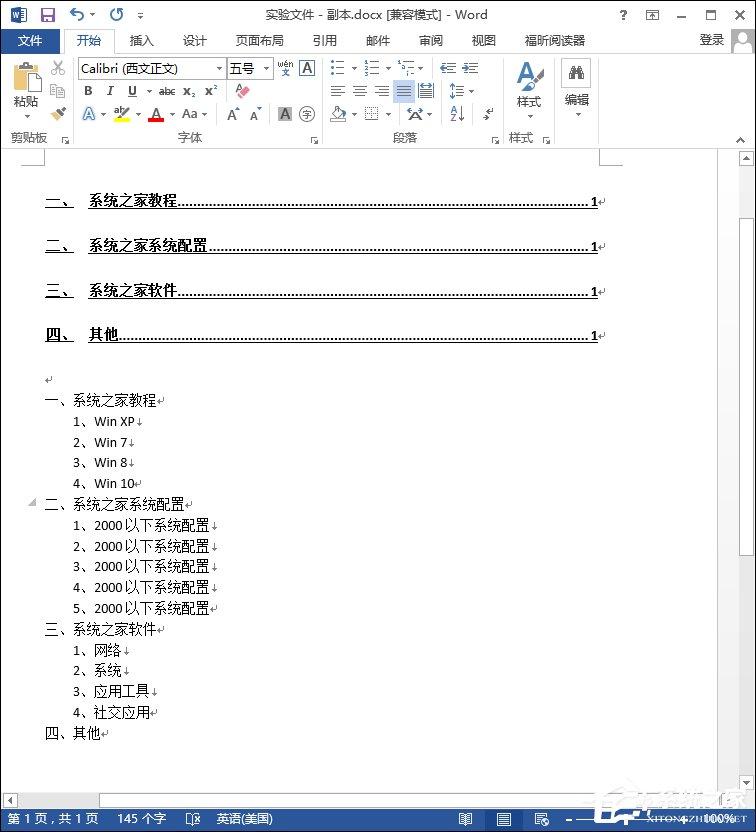Apply character border icon
Image resolution: width=756 pixels, height=832 pixels.
point(307,68)
